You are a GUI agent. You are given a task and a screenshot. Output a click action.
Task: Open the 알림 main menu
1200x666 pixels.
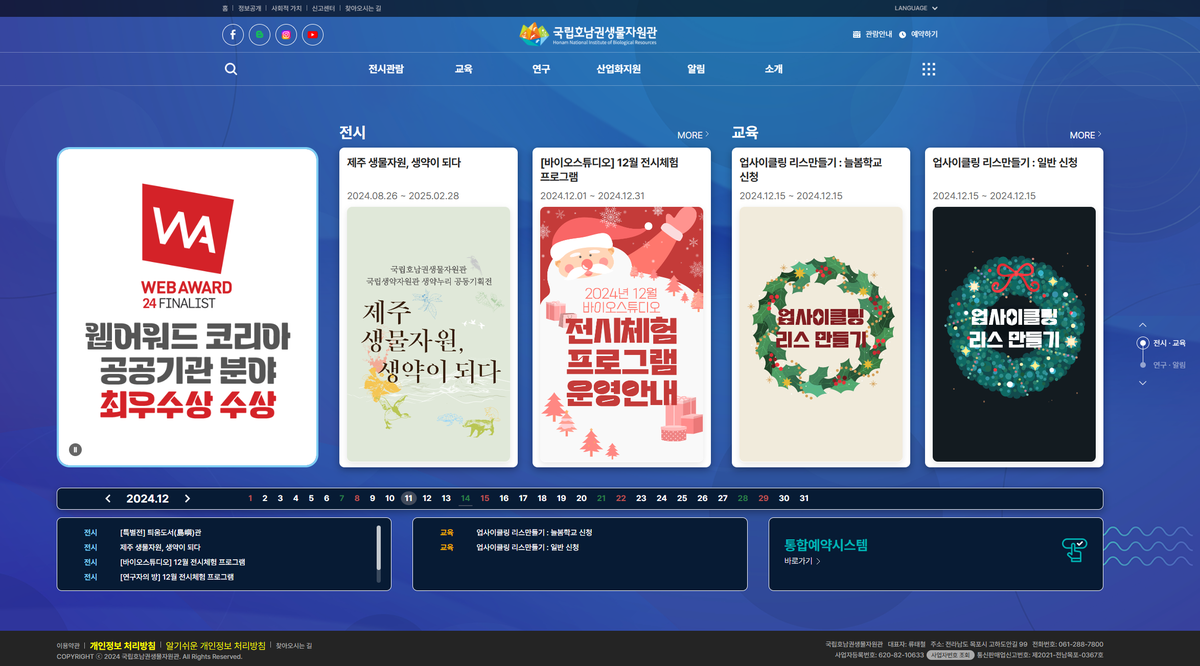pos(696,69)
